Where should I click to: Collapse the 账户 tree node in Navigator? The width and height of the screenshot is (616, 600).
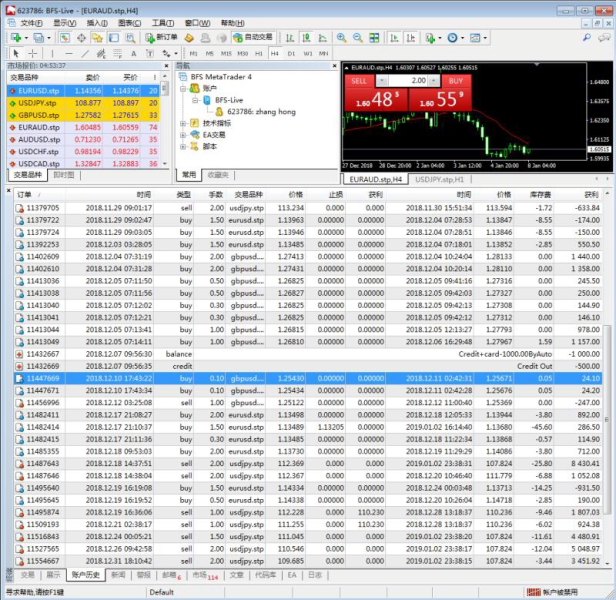click(x=182, y=88)
